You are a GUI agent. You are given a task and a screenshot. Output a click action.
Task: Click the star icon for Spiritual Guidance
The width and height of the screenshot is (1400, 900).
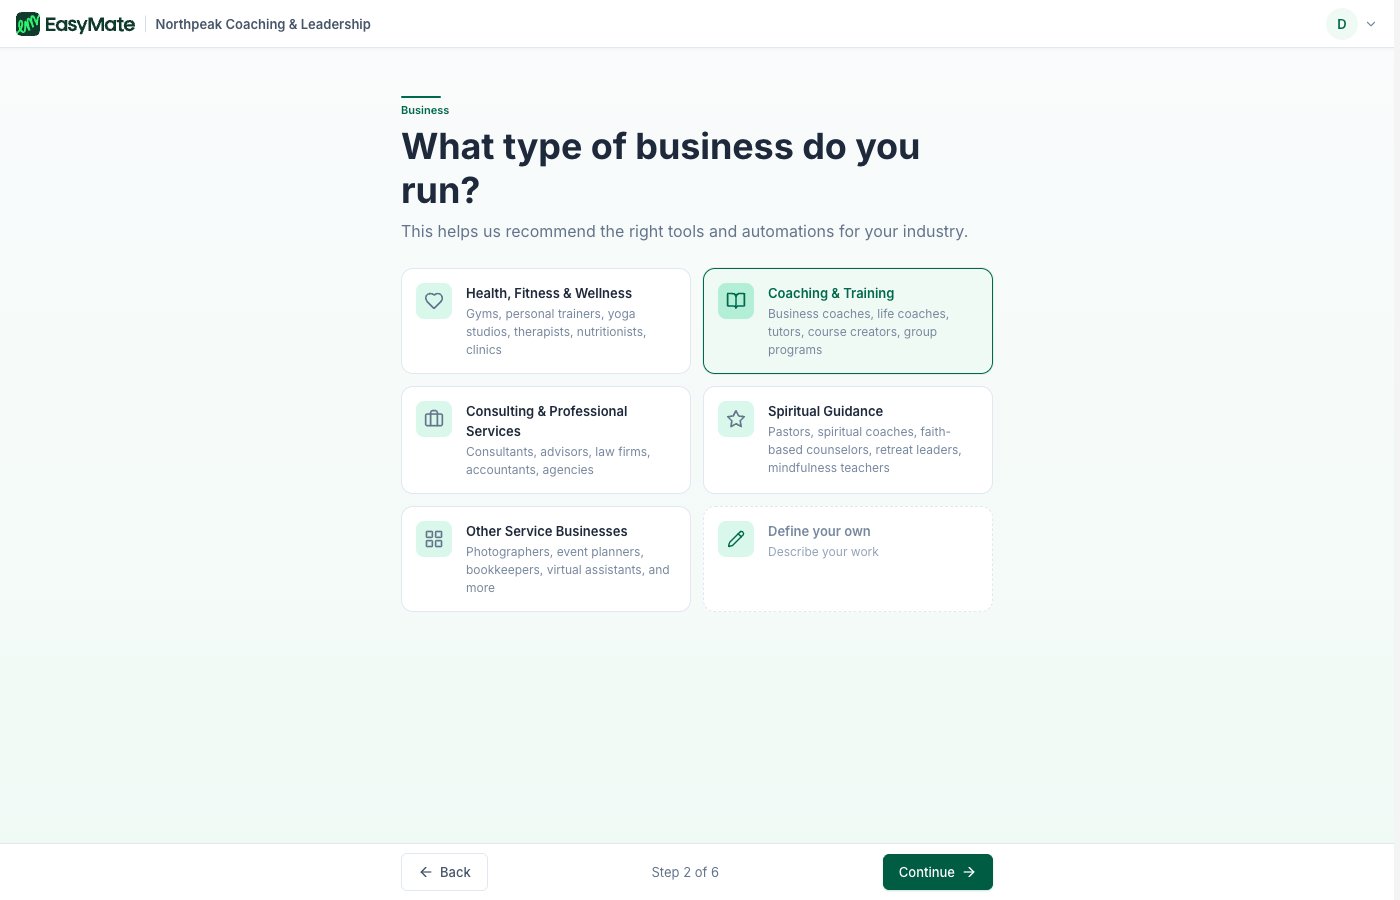click(736, 419)
